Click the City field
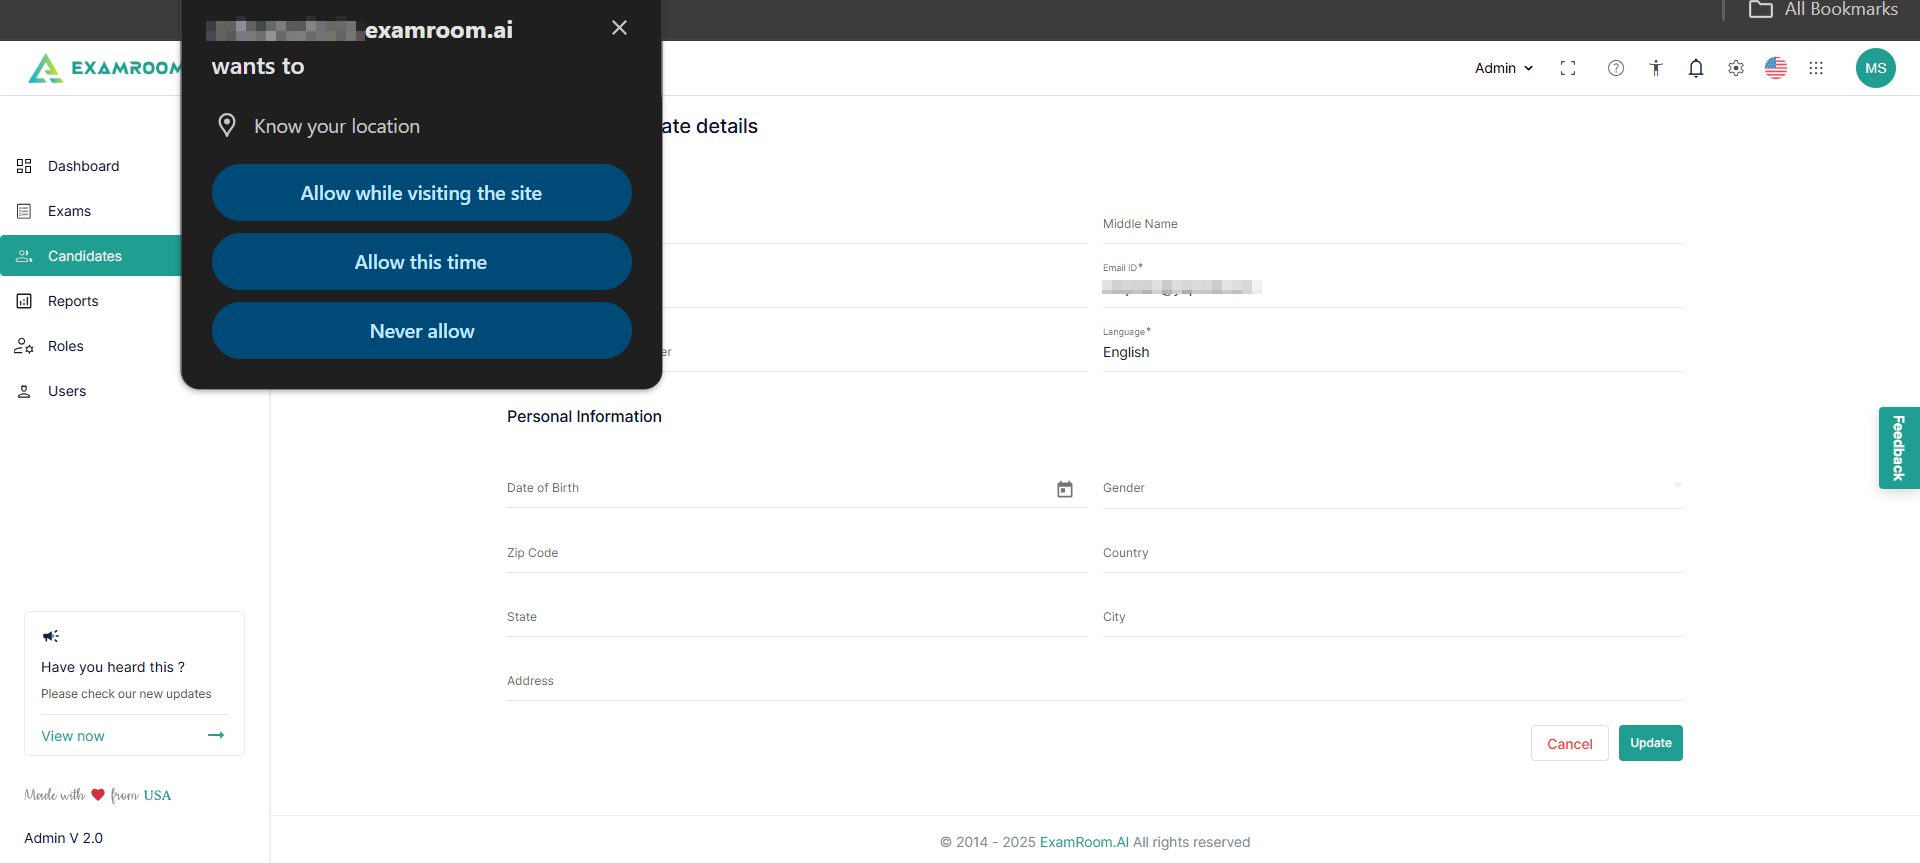Screen dimensions: 1920x863 pos(1393,617)
